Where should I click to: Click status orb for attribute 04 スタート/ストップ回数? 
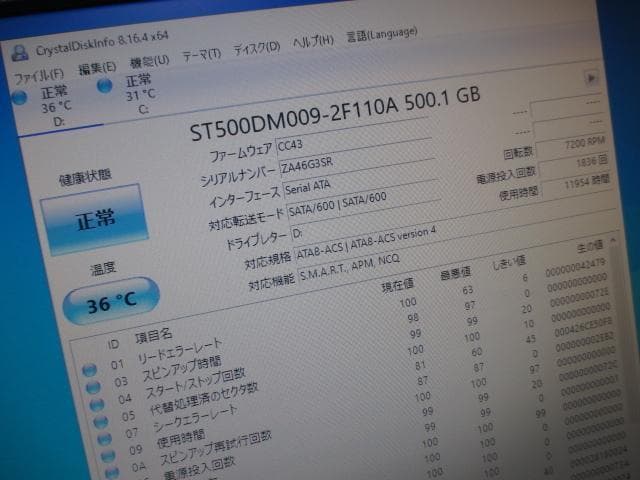97,404
